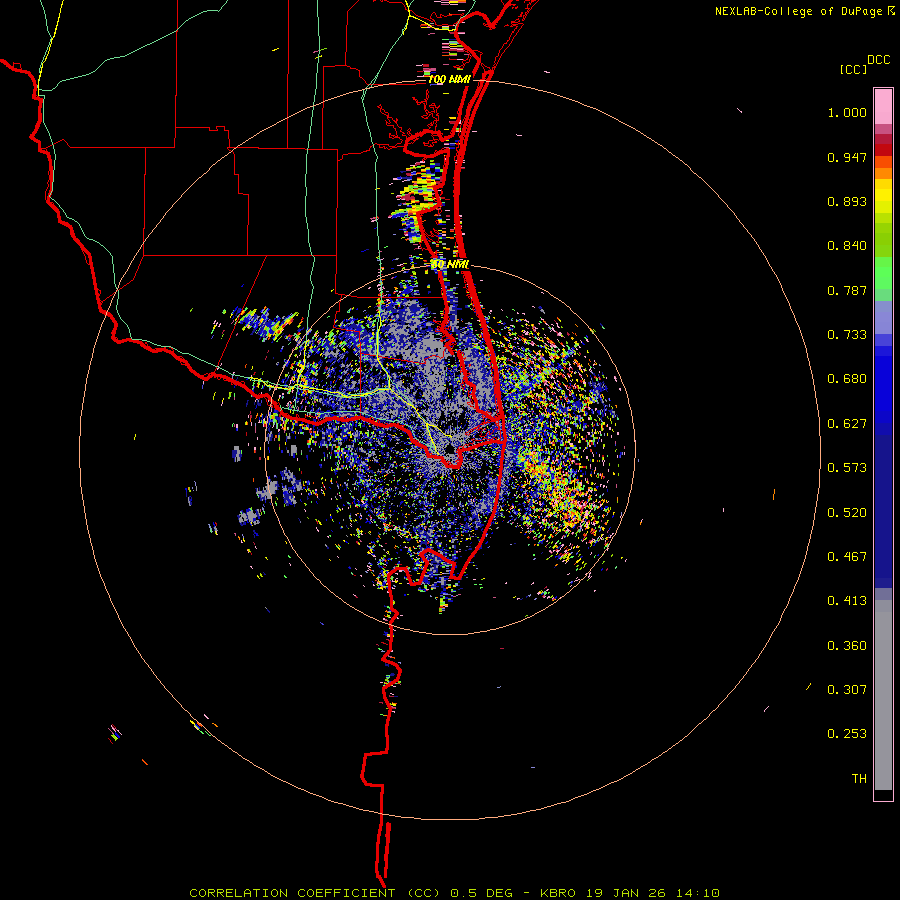Image resolution: width=900 pixels, height=900 pixels.
Task: Click the TH threshold label
Action: 859,778
